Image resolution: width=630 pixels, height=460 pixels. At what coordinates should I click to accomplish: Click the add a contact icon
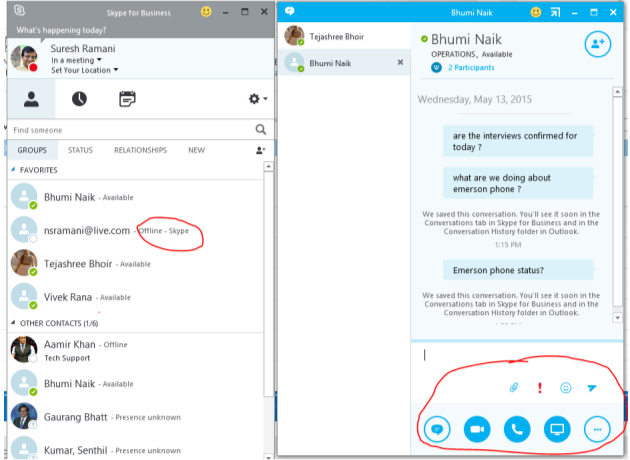260,150
